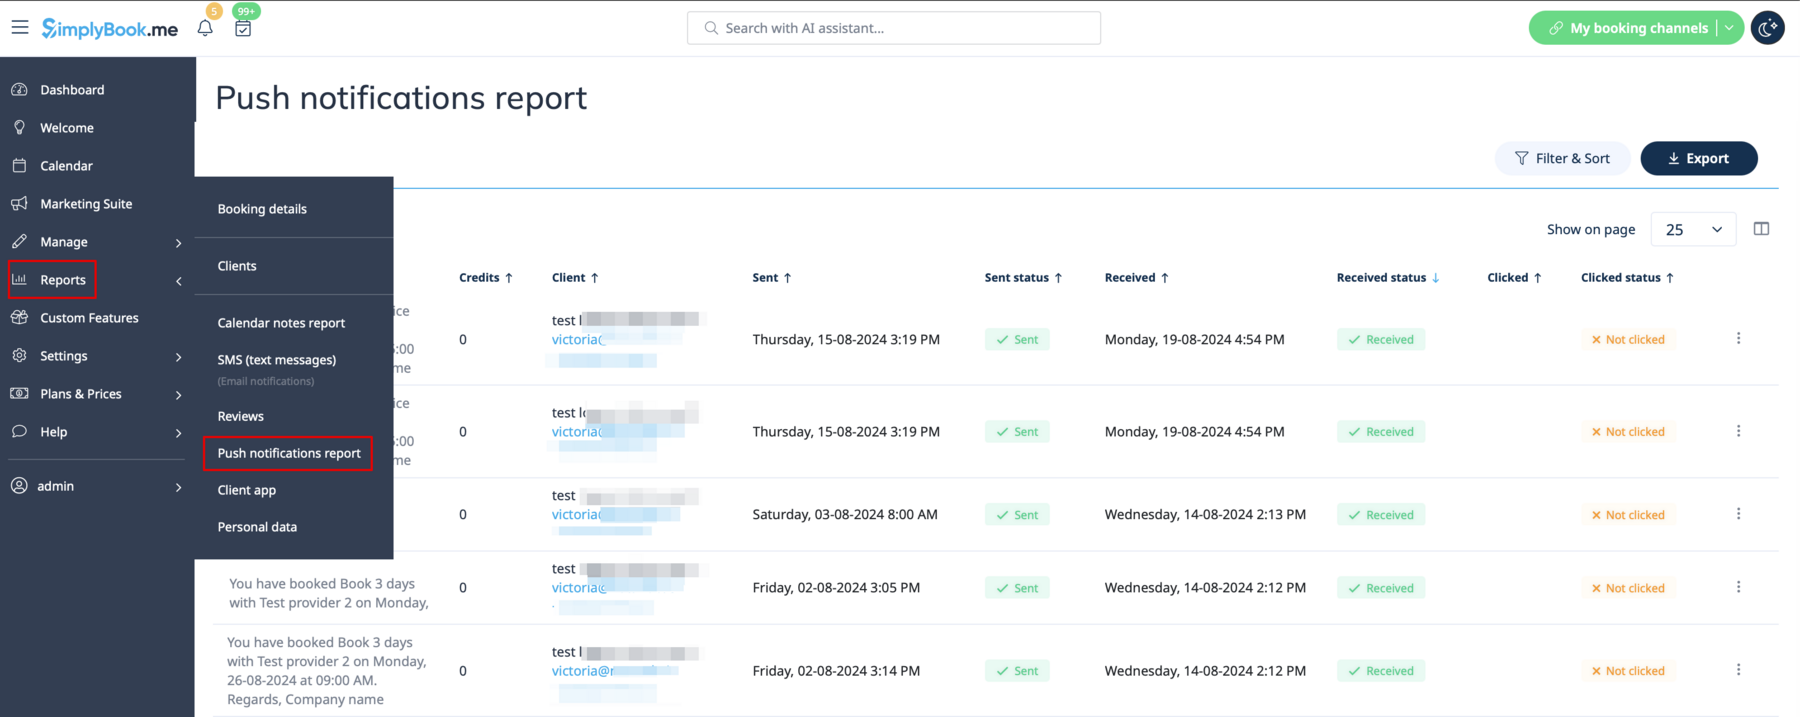Open the calendar bookings icon with 99+ badge
The height and width of the screenshot is (717, 1800).
click(243, 28)
